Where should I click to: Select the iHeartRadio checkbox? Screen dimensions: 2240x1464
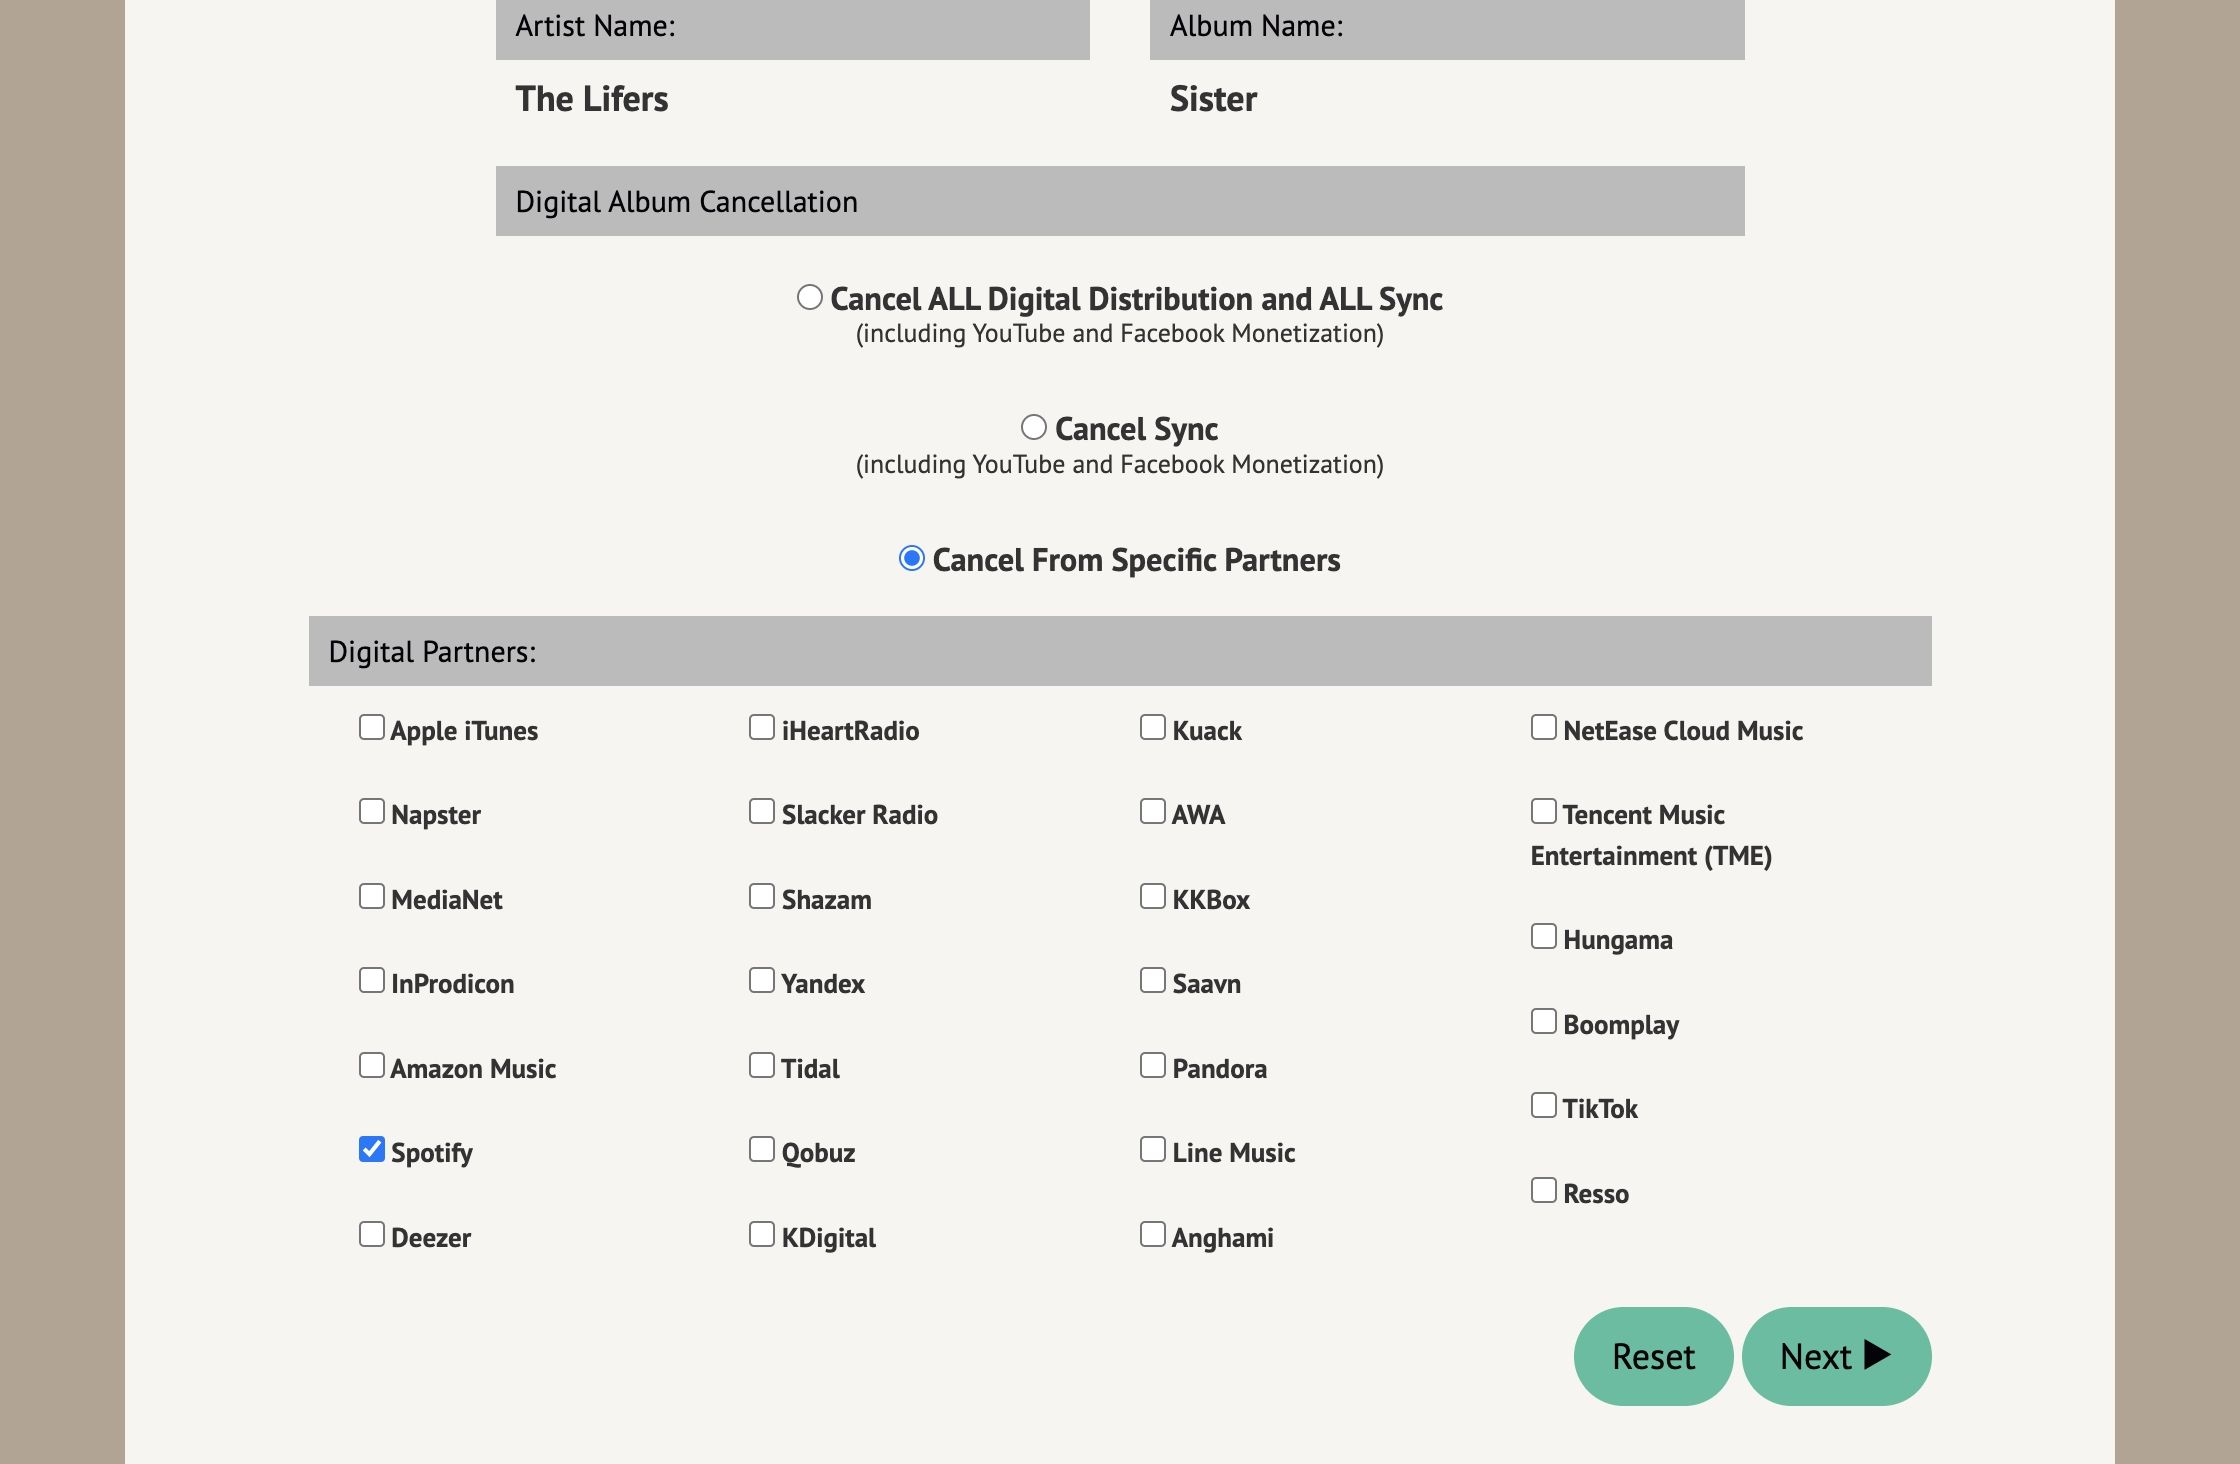pos(762,727)
